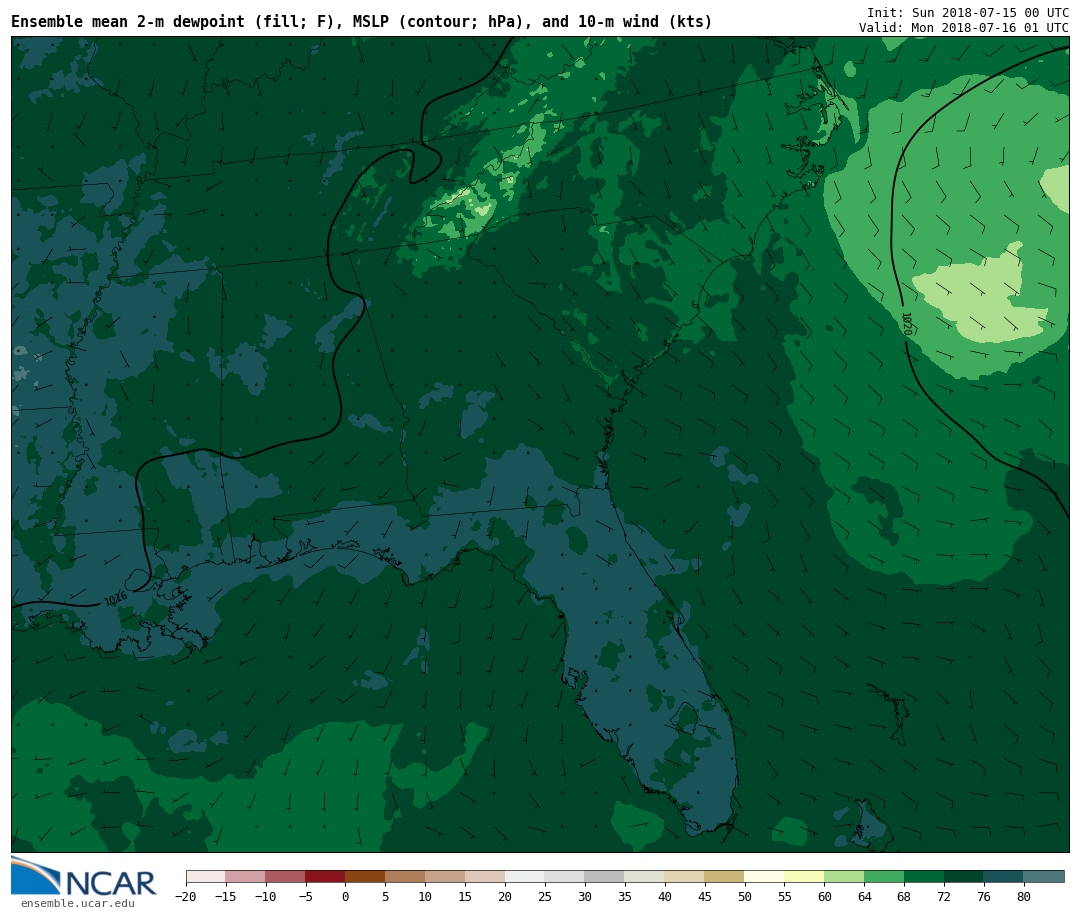This screenshot has height=915, width=1080.
Task: Click the 40 colorbar tick label
Action: pos(665,897)
